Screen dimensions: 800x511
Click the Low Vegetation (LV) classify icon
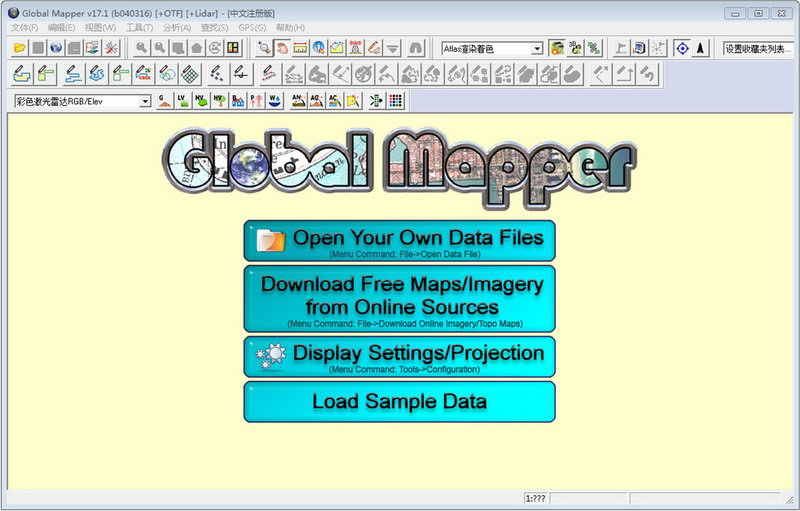click(x=182, y=101)
